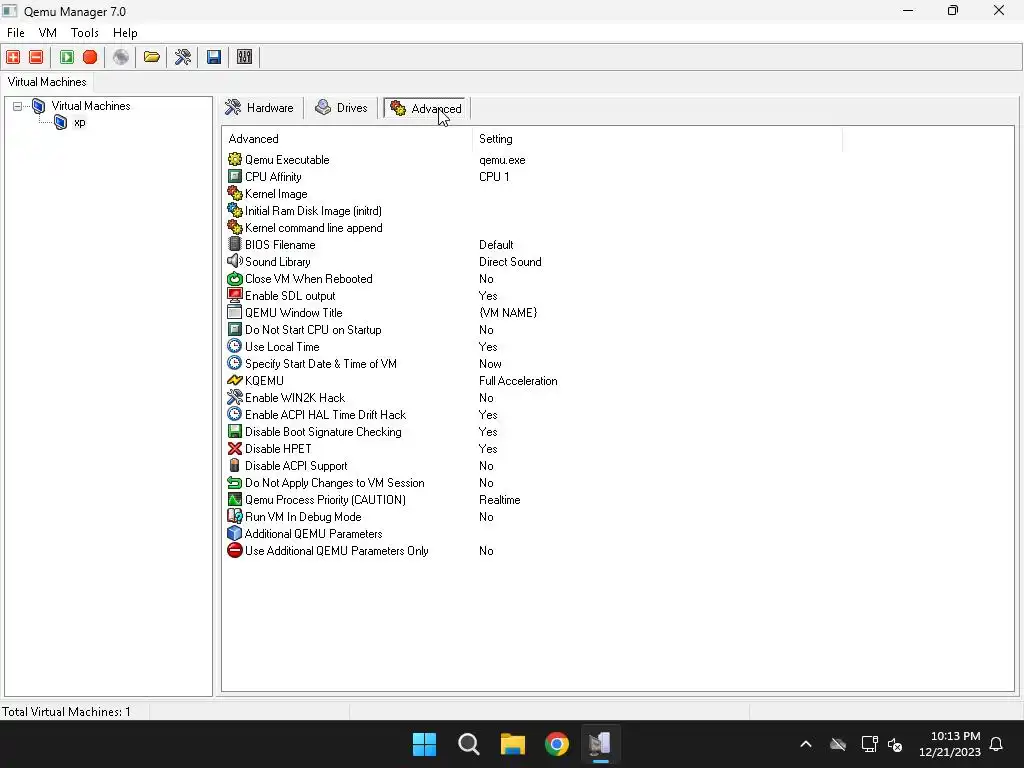Click the Direct Sound value
Viewport: 1024px width, 768px height.
coord(510,261)
